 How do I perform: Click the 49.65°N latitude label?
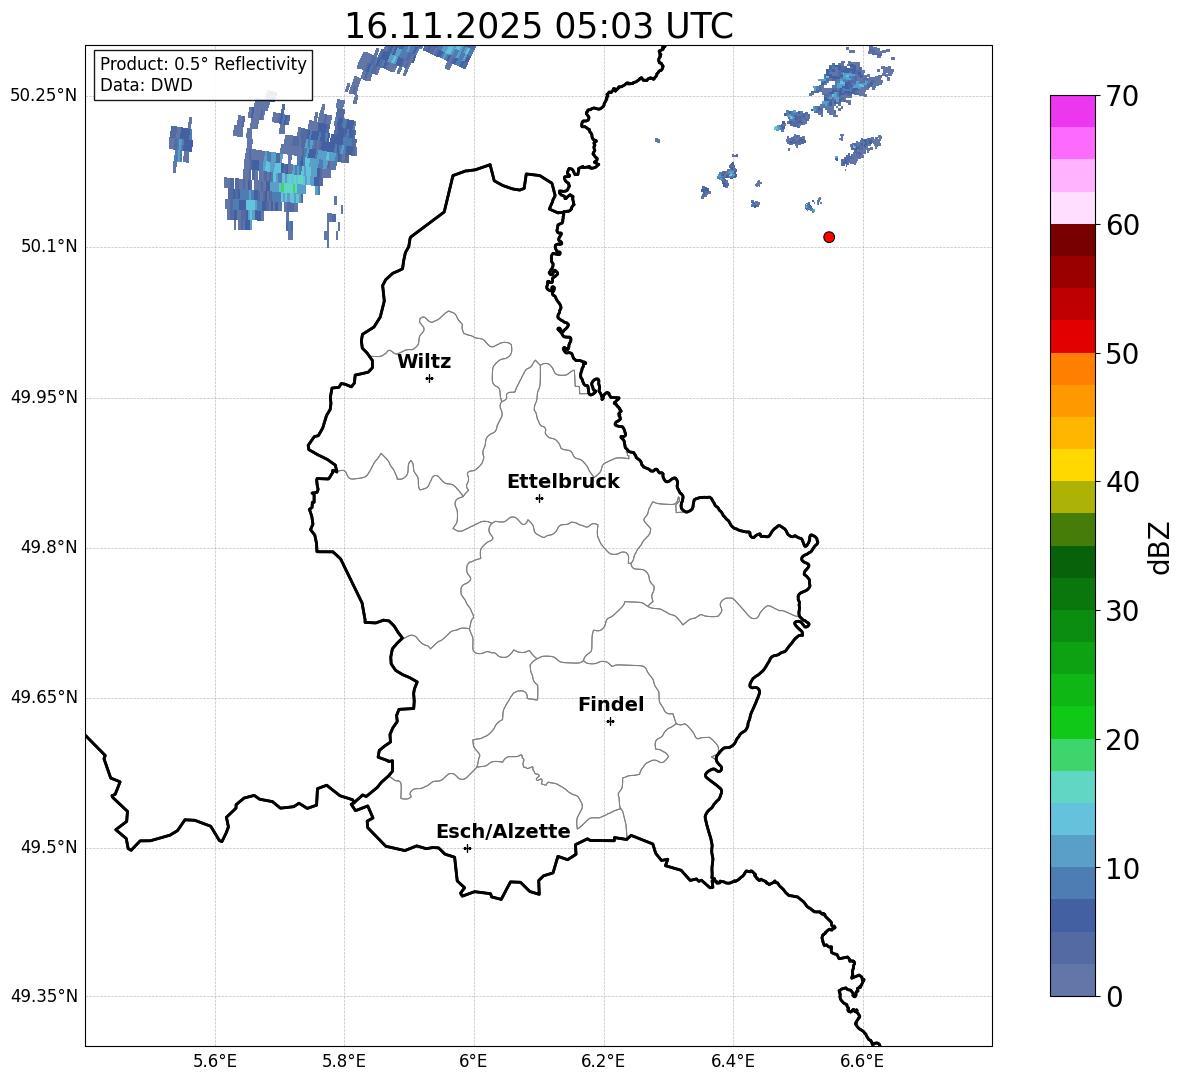(x=44, y=697)
